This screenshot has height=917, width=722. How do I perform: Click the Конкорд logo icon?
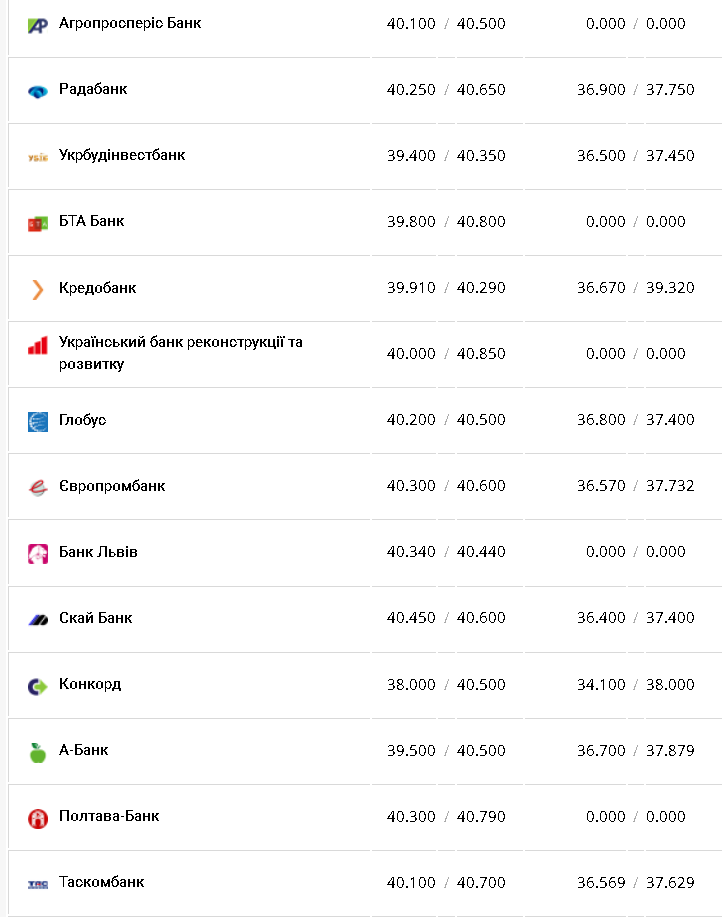(38, 686)
